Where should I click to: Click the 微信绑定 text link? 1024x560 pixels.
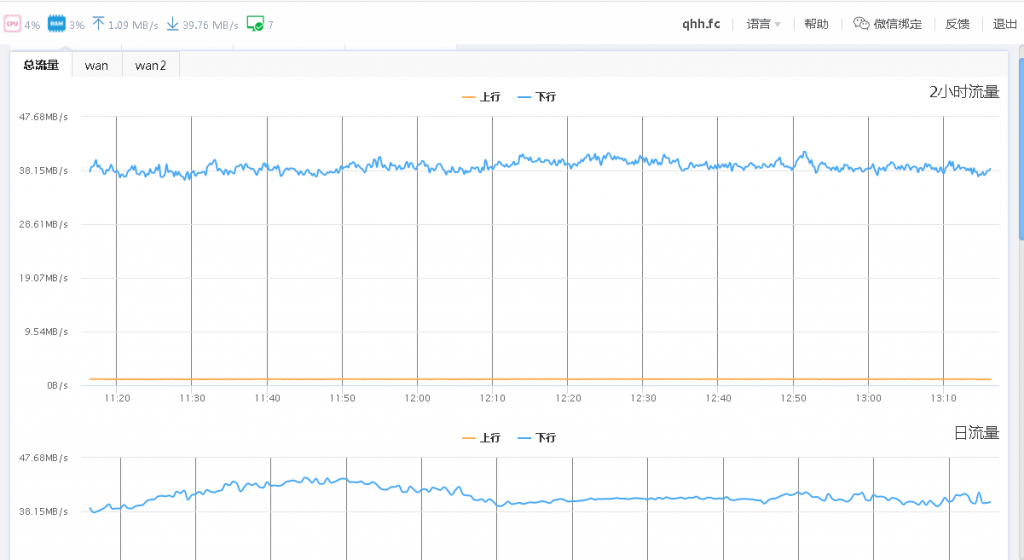897,24
